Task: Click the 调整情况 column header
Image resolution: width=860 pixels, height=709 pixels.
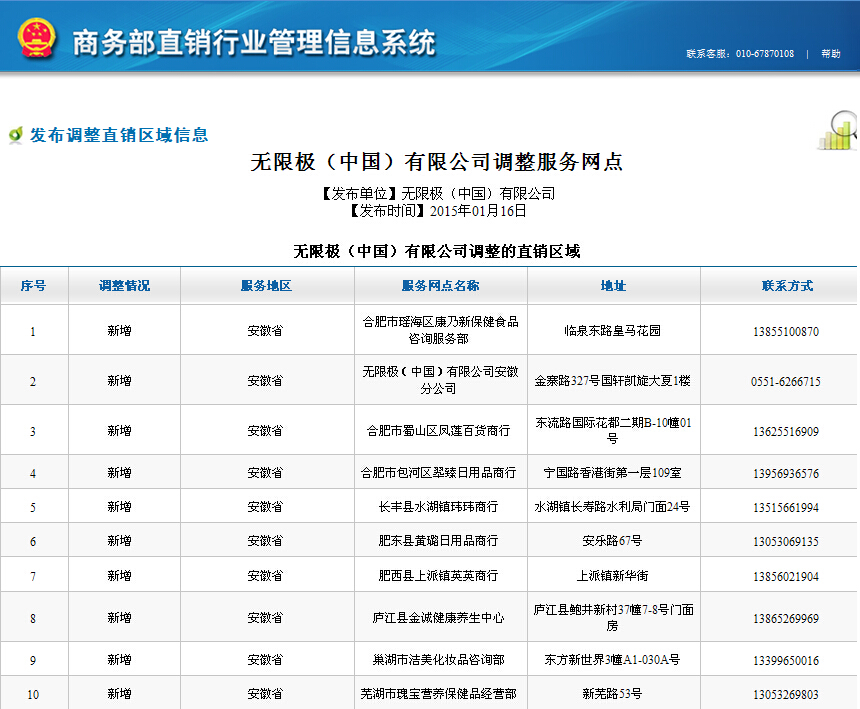Action: (124, 286)
